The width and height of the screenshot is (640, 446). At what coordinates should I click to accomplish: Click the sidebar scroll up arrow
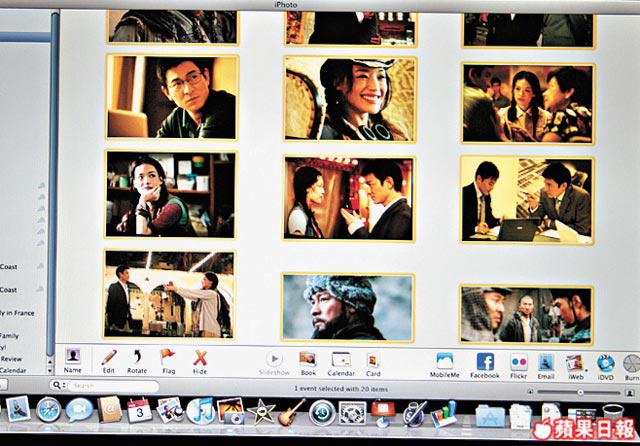pyautogui.click(x=50, y=362)
